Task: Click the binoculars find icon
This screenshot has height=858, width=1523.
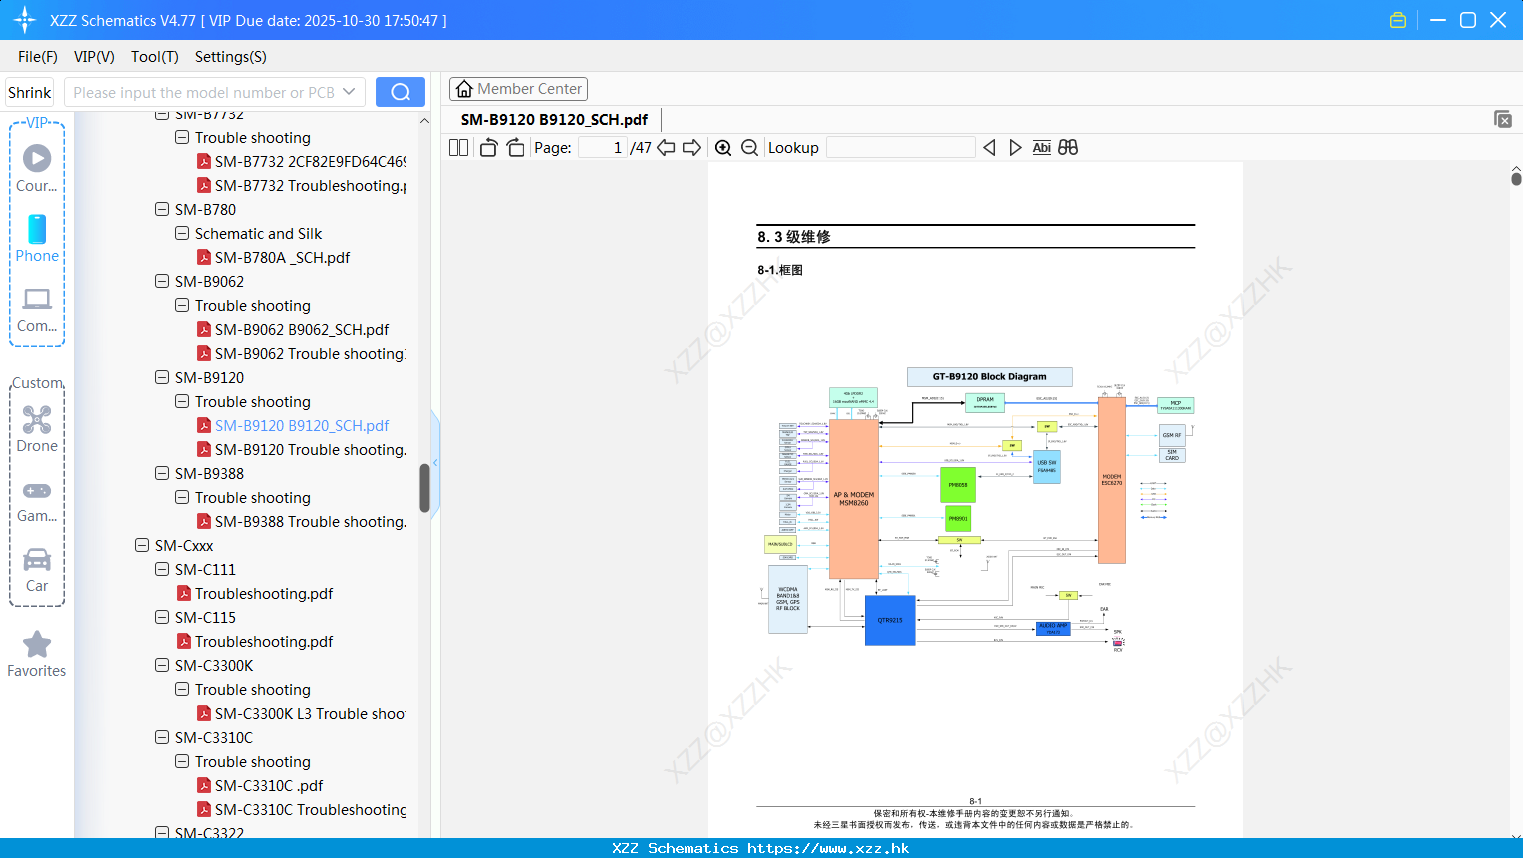Action: (1068, 147)
